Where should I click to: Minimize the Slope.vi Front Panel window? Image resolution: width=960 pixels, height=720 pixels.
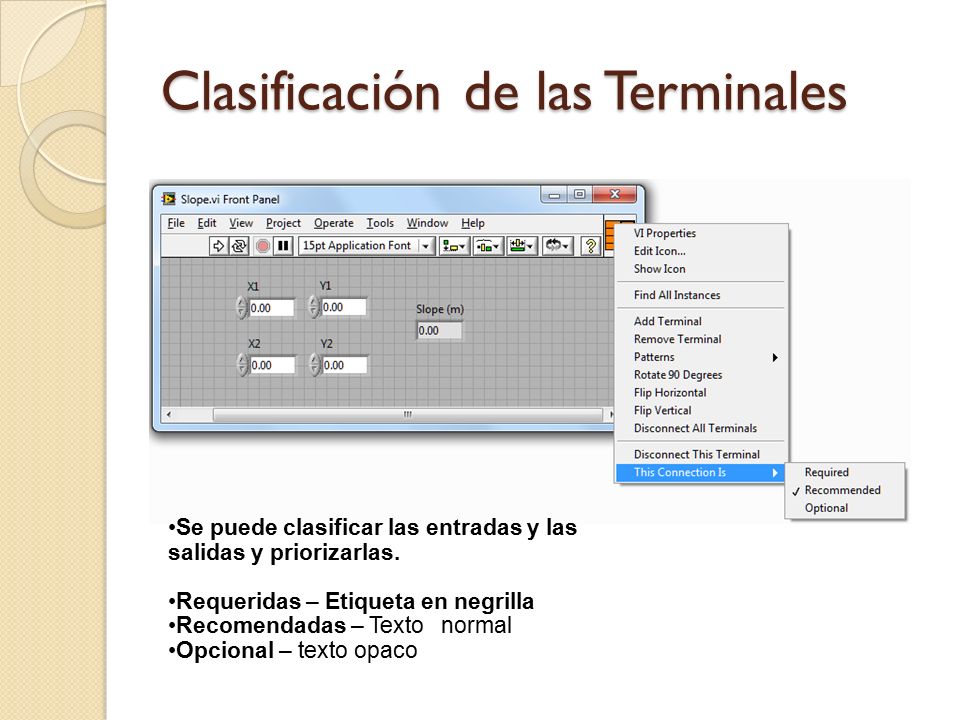click(554, 195)
